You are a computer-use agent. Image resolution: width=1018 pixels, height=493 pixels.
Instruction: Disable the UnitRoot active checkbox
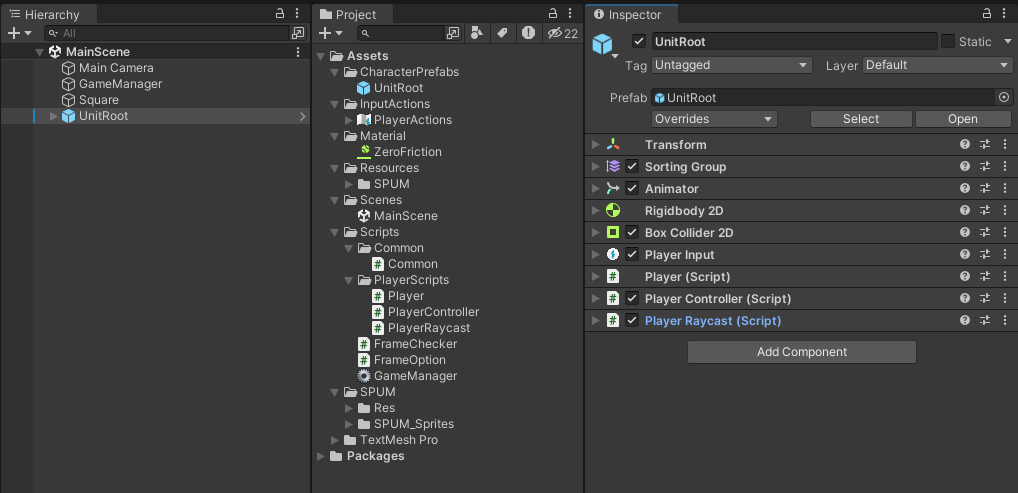(x=639, y=42)
